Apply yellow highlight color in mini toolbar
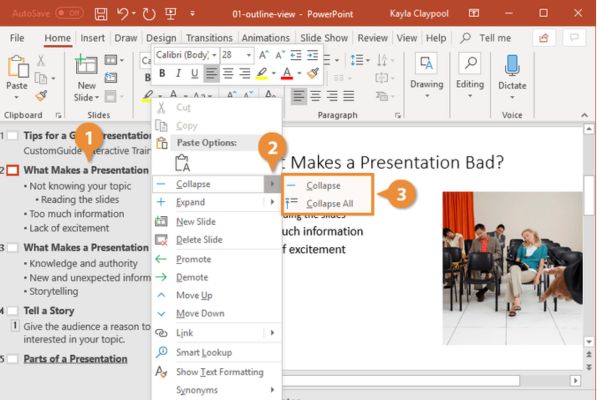The image size is (600, 400). [x=262, y=73]
